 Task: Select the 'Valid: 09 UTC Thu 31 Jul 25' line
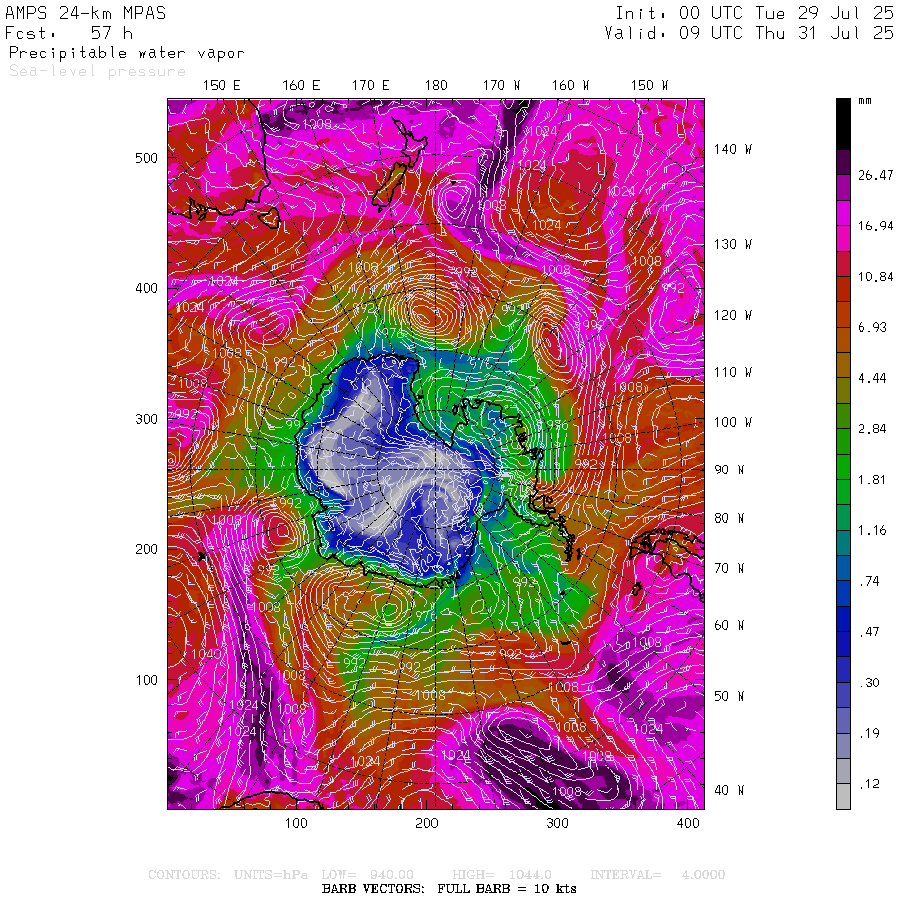point(749,33)
